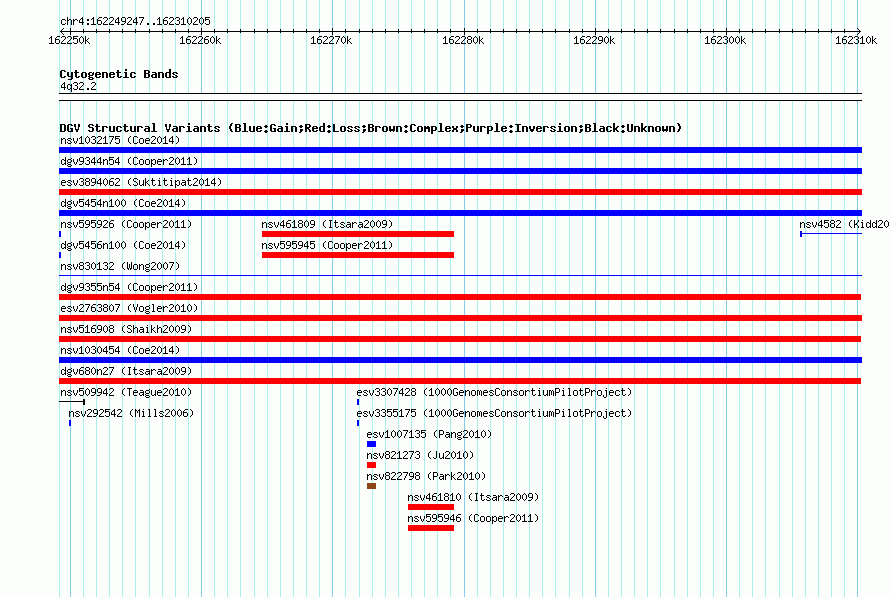Open nsv821273 (Ju2010) variant label

click(420, 455)
